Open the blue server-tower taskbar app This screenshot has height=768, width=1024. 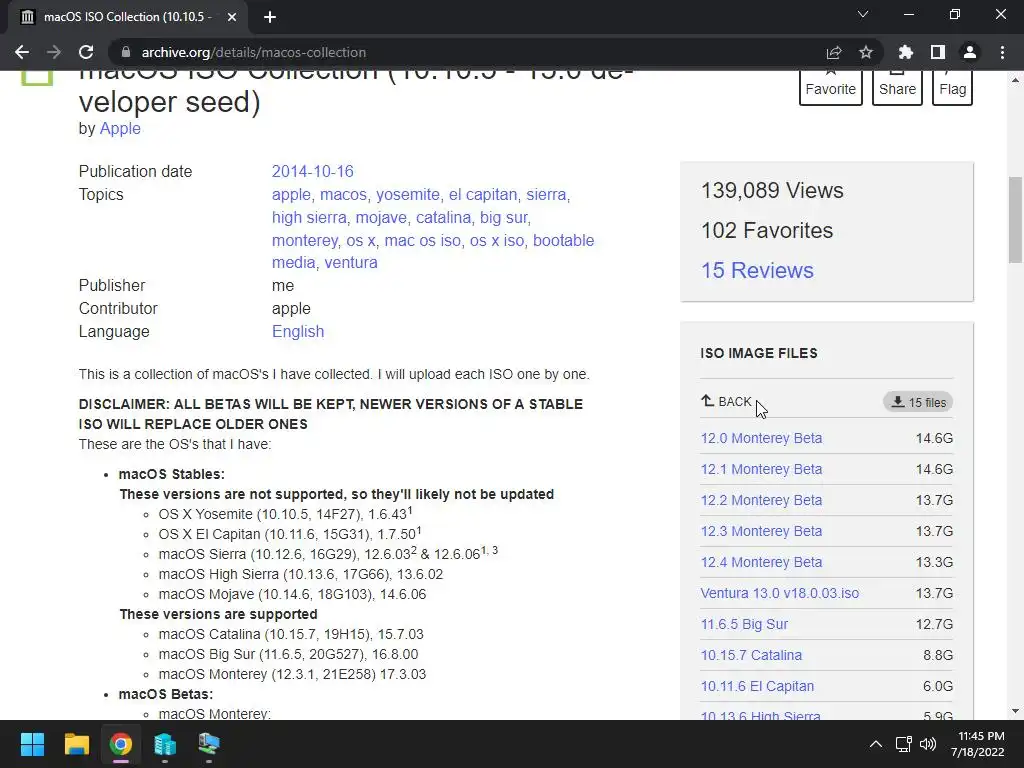point(165,744)
